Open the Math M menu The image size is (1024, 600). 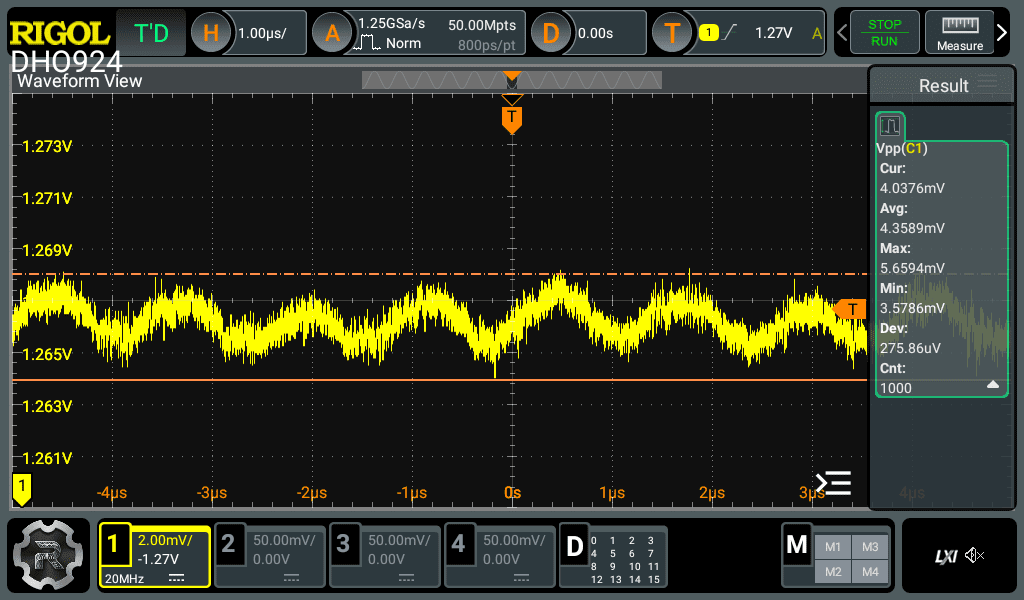[x=797, y=544]
